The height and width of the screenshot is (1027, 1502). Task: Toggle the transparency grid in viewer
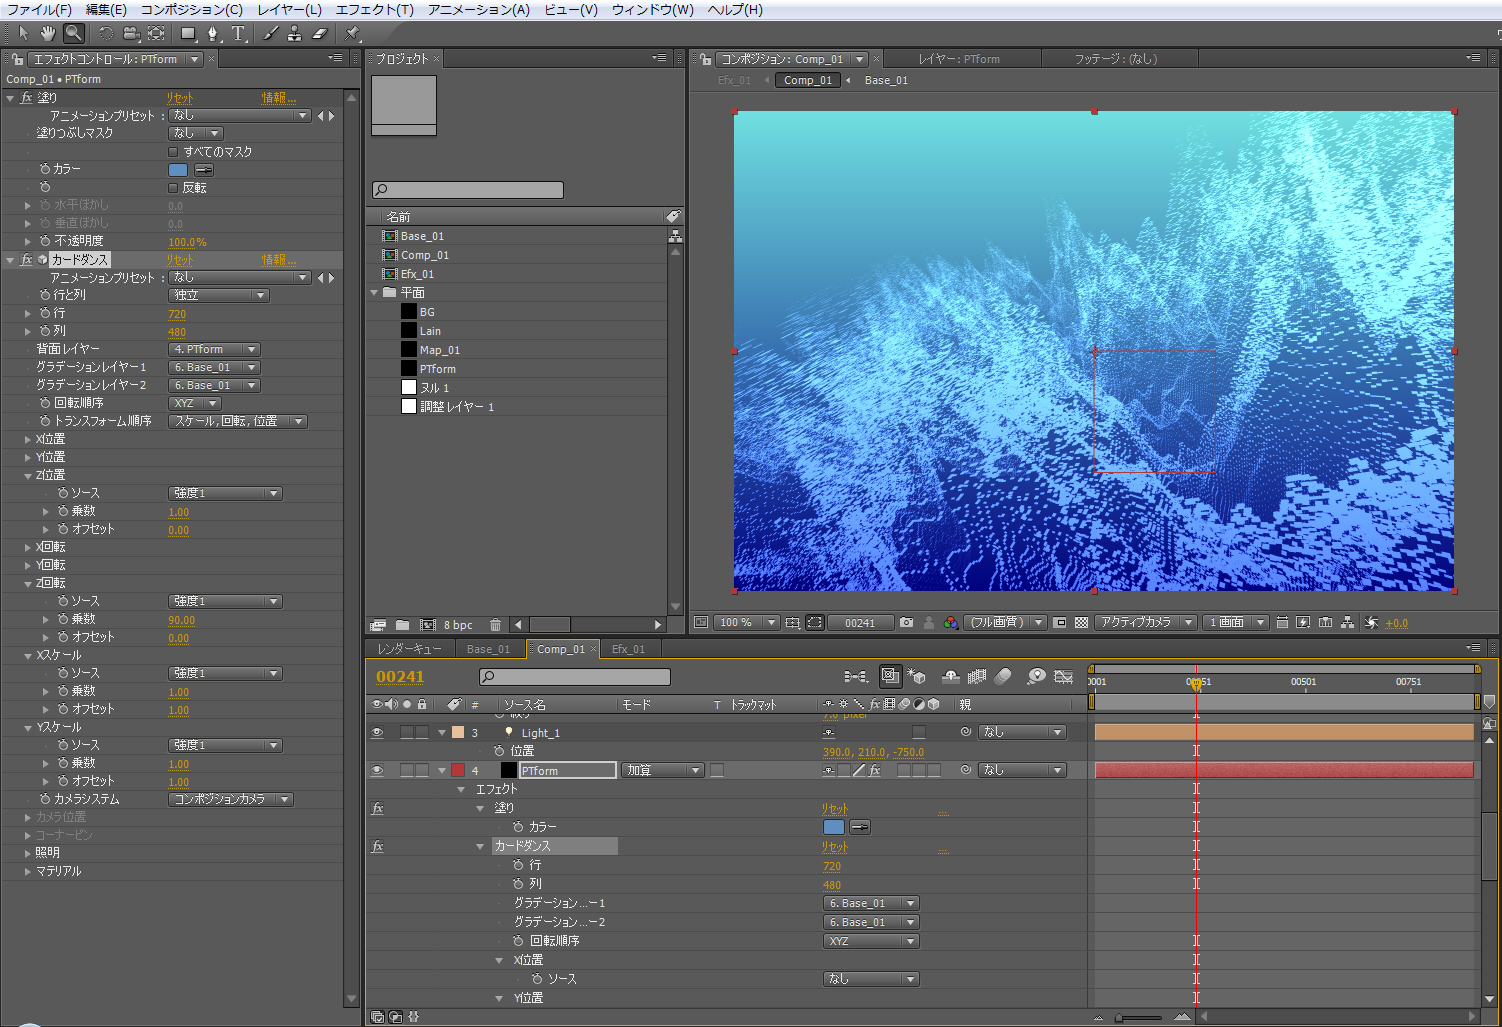(1081, 622)
